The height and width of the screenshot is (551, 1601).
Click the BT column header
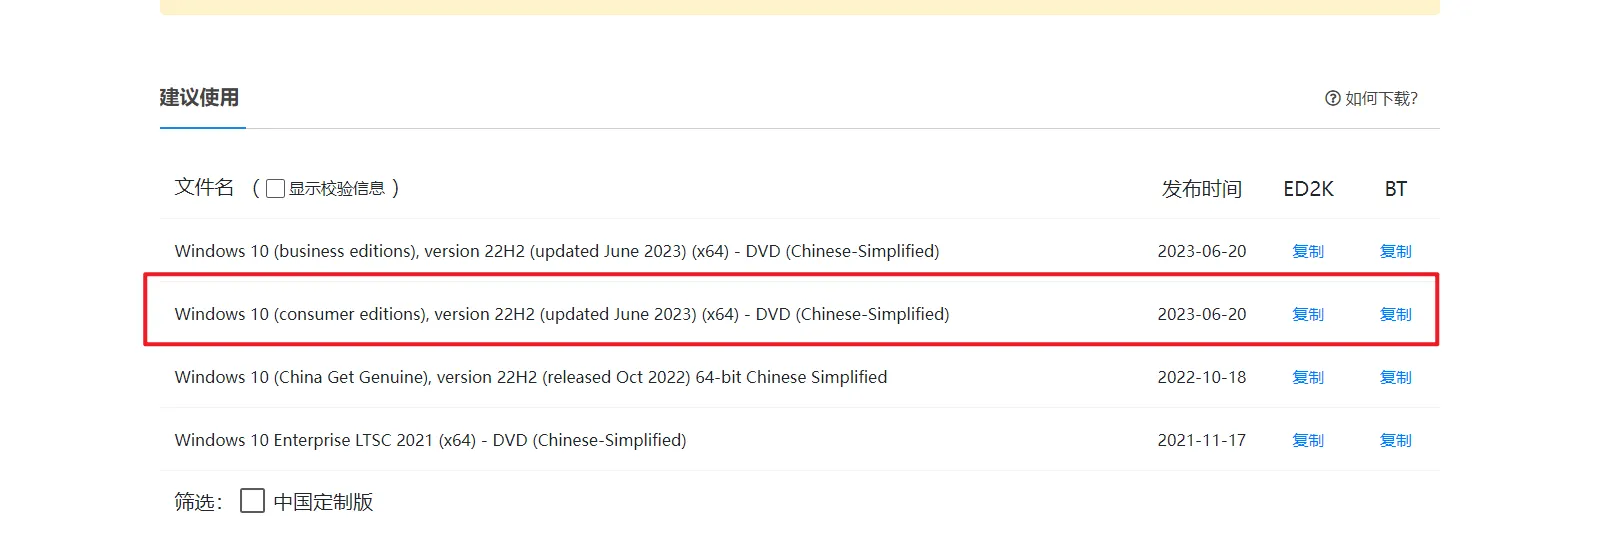click(x=1395, y=189)
